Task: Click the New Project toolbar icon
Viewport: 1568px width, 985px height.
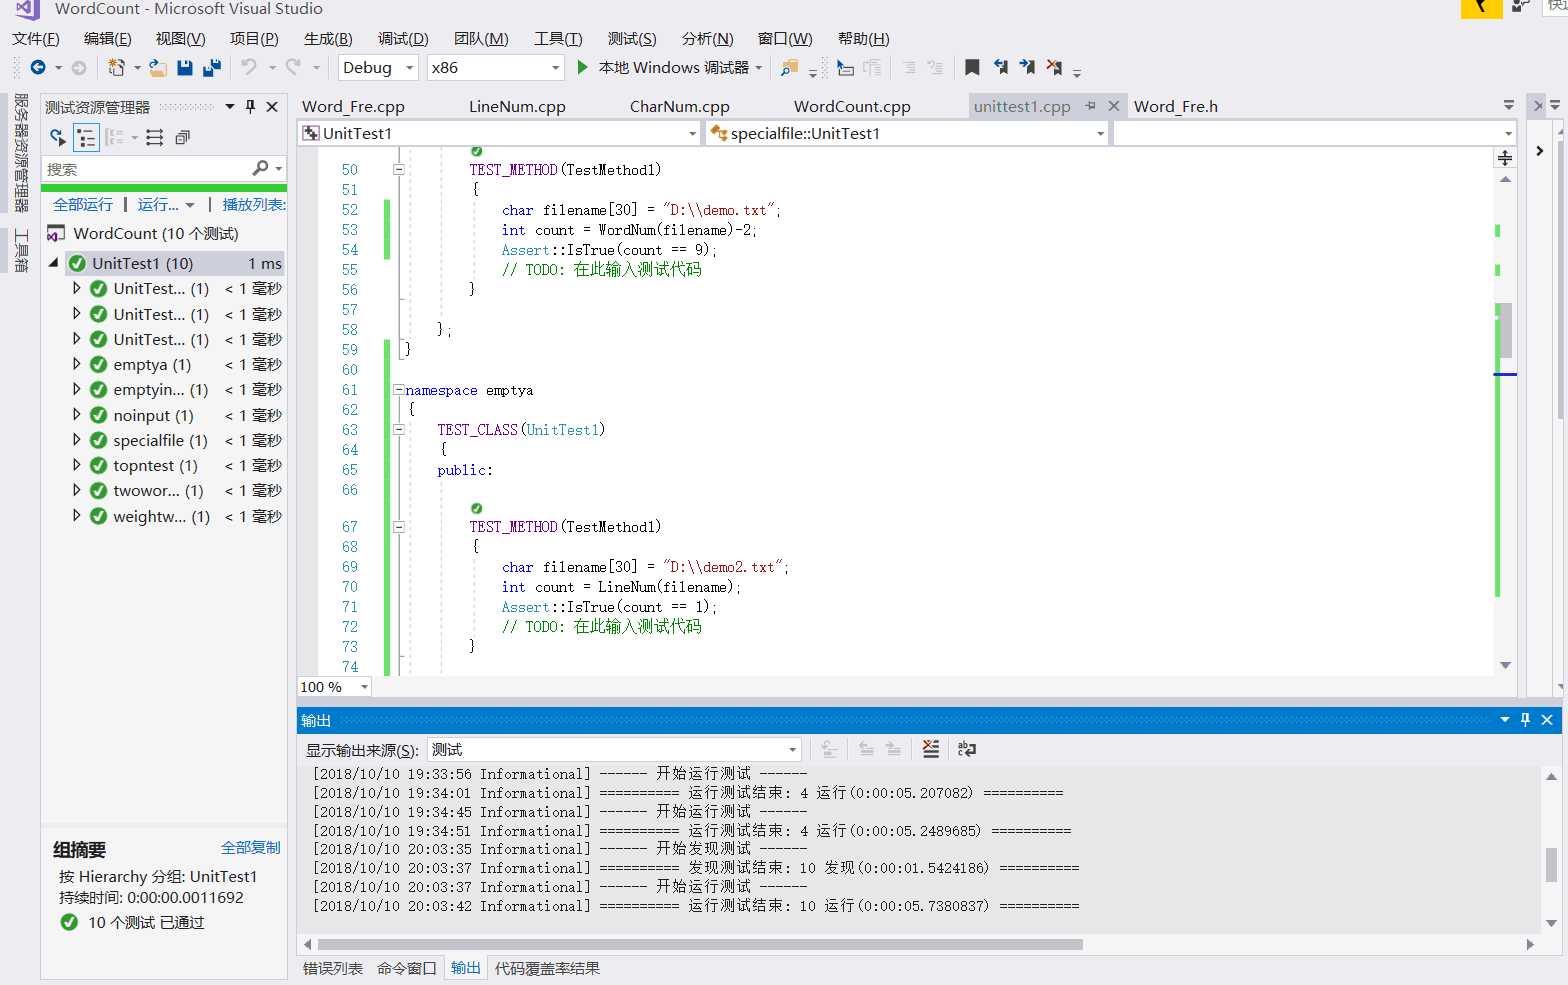Action: [117, 67]
